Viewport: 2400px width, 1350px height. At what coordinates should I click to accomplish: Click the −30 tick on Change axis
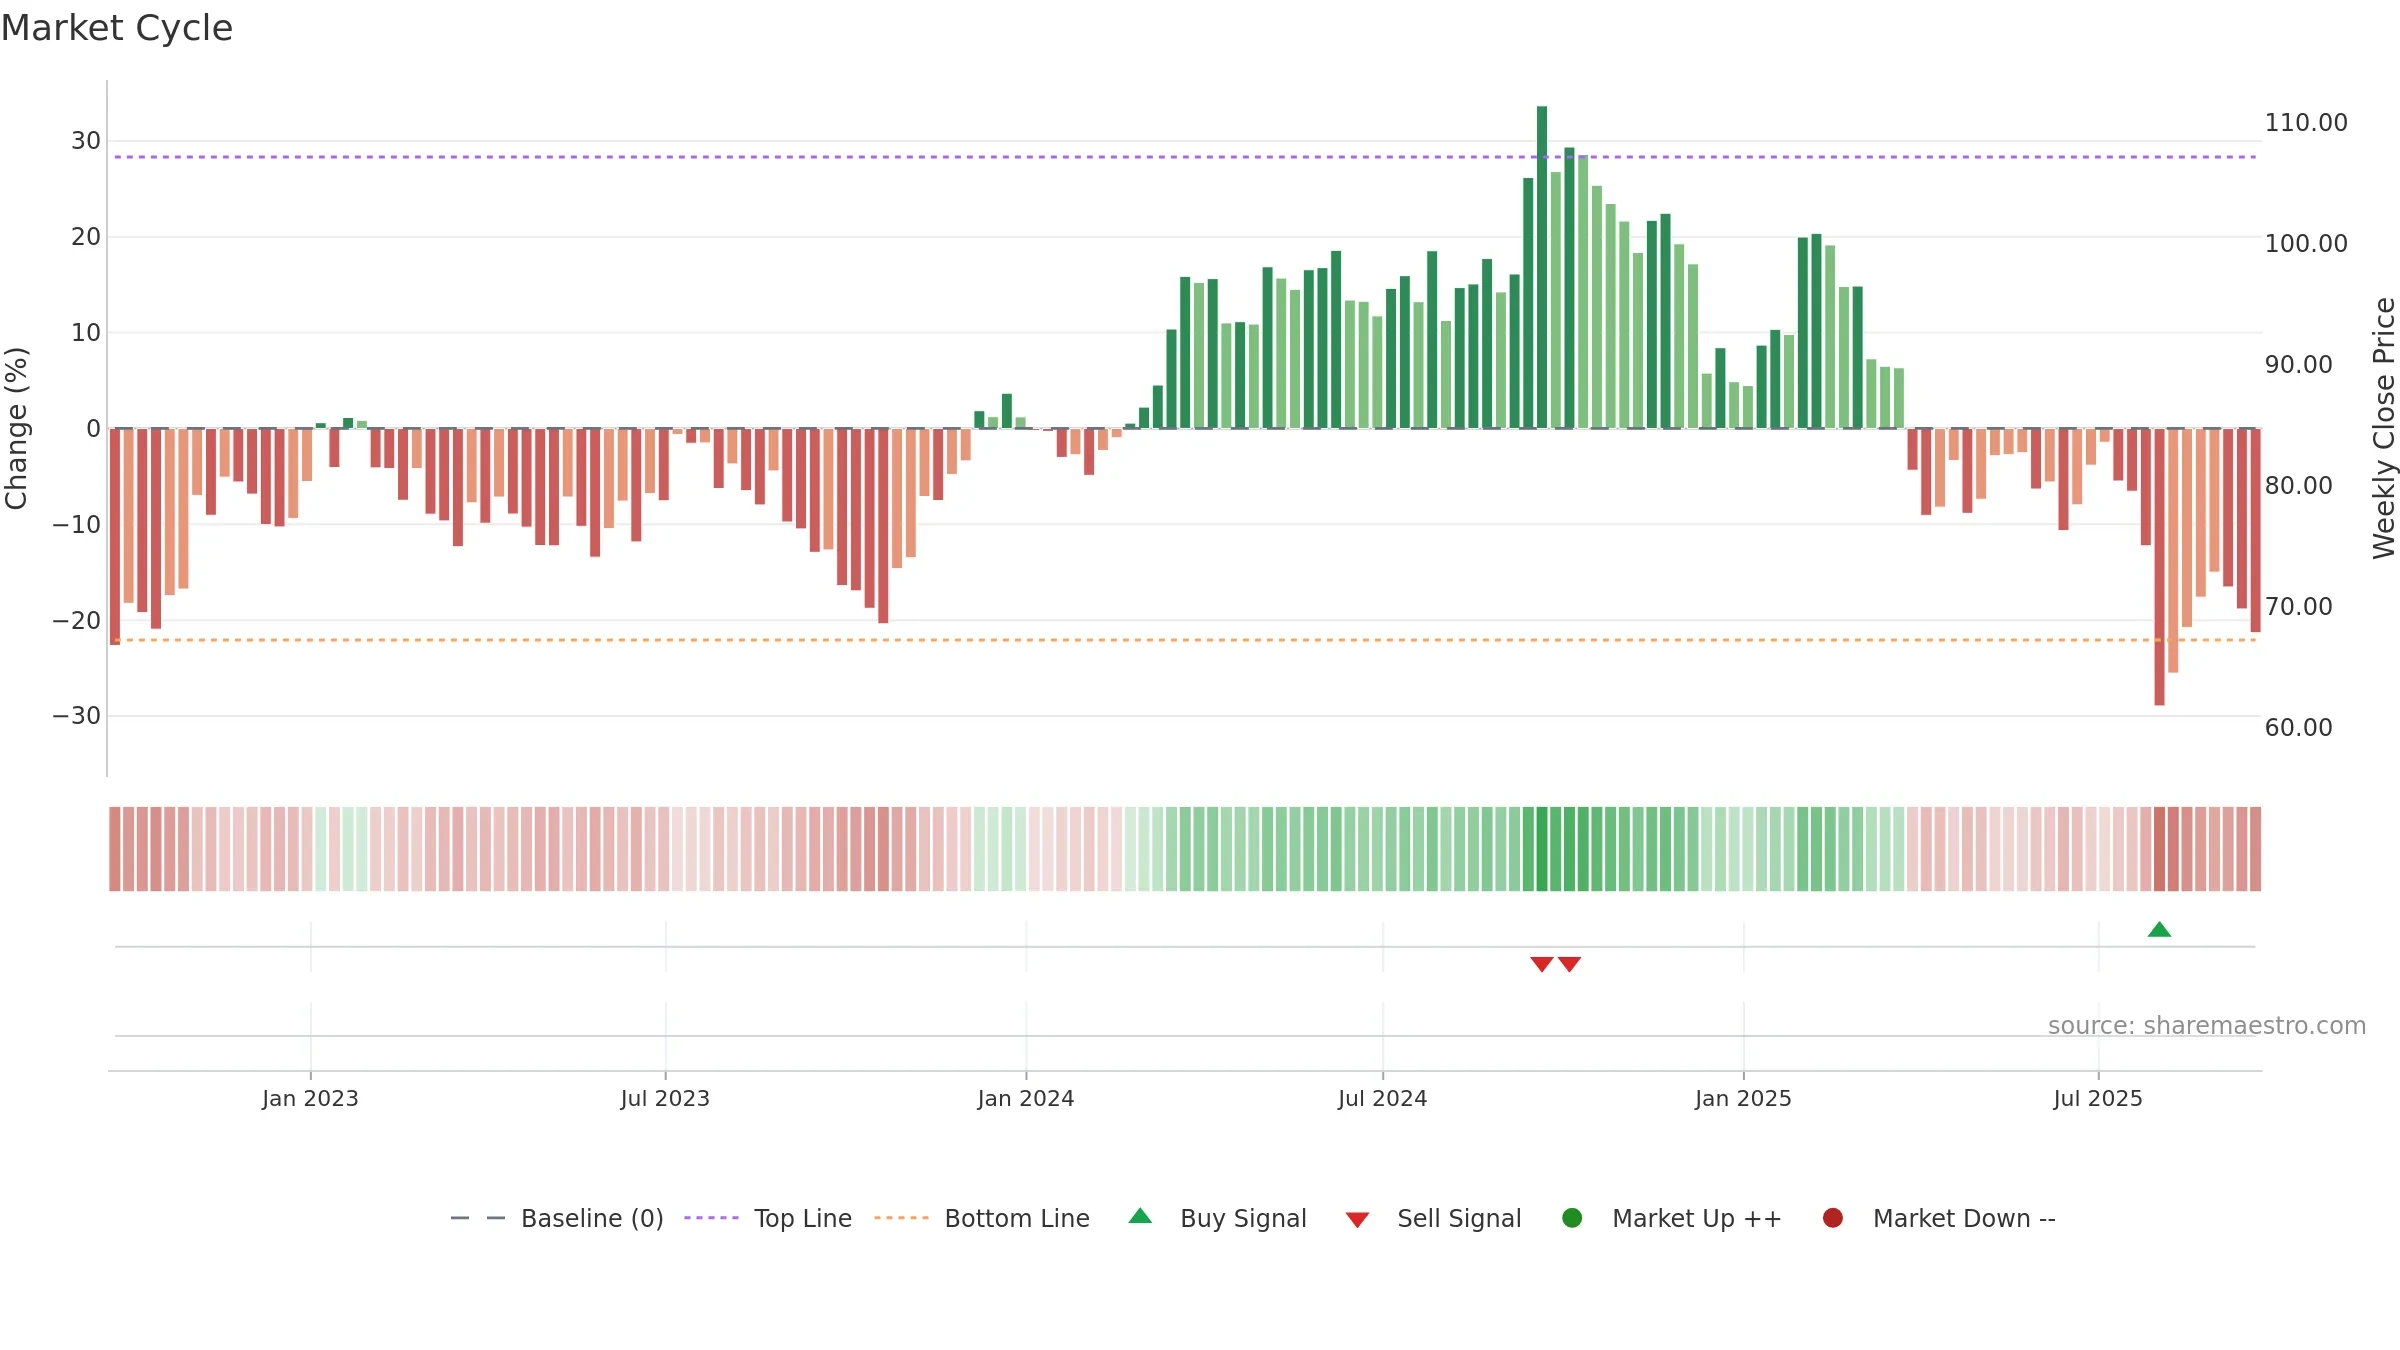77,716
